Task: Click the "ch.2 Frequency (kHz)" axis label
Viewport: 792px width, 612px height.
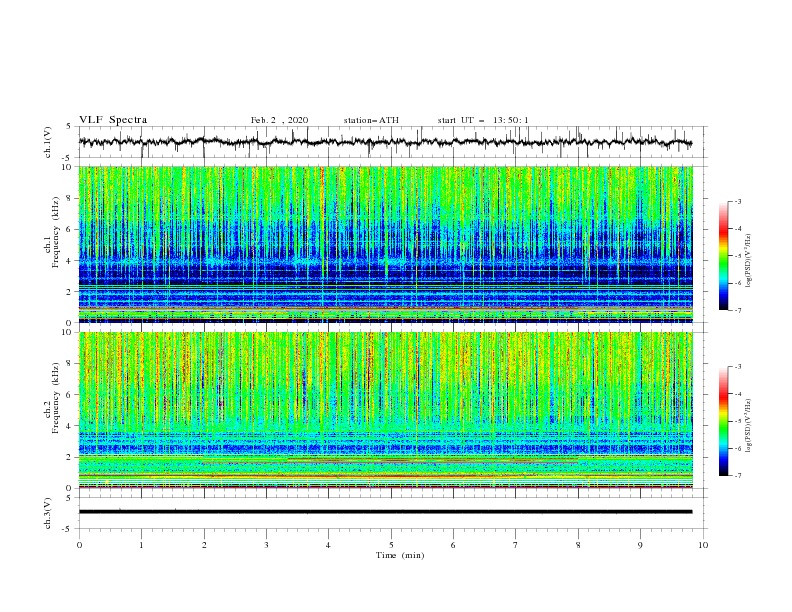Action: click(x=51, y=397)
